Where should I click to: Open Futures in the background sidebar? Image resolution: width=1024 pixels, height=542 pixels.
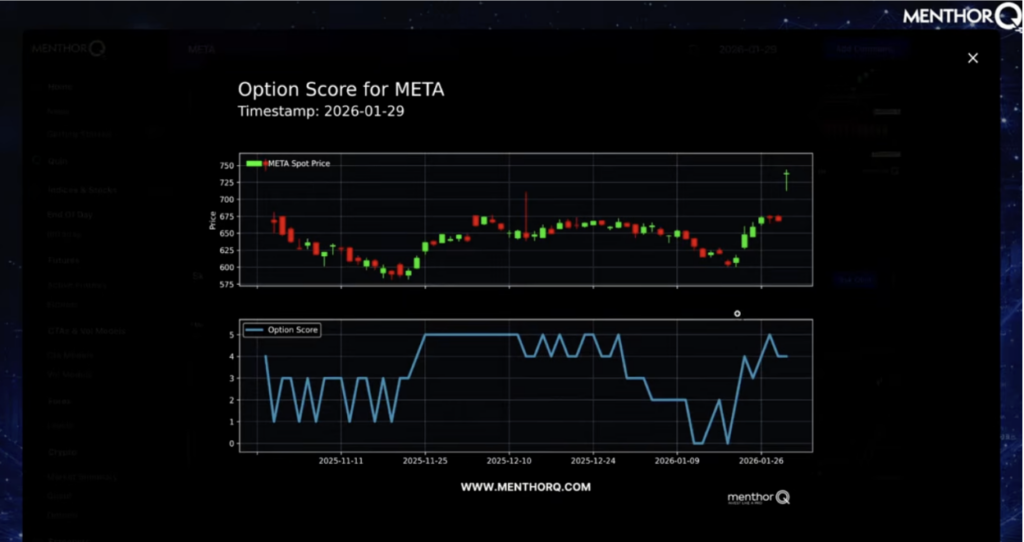[x=63, y=261]
